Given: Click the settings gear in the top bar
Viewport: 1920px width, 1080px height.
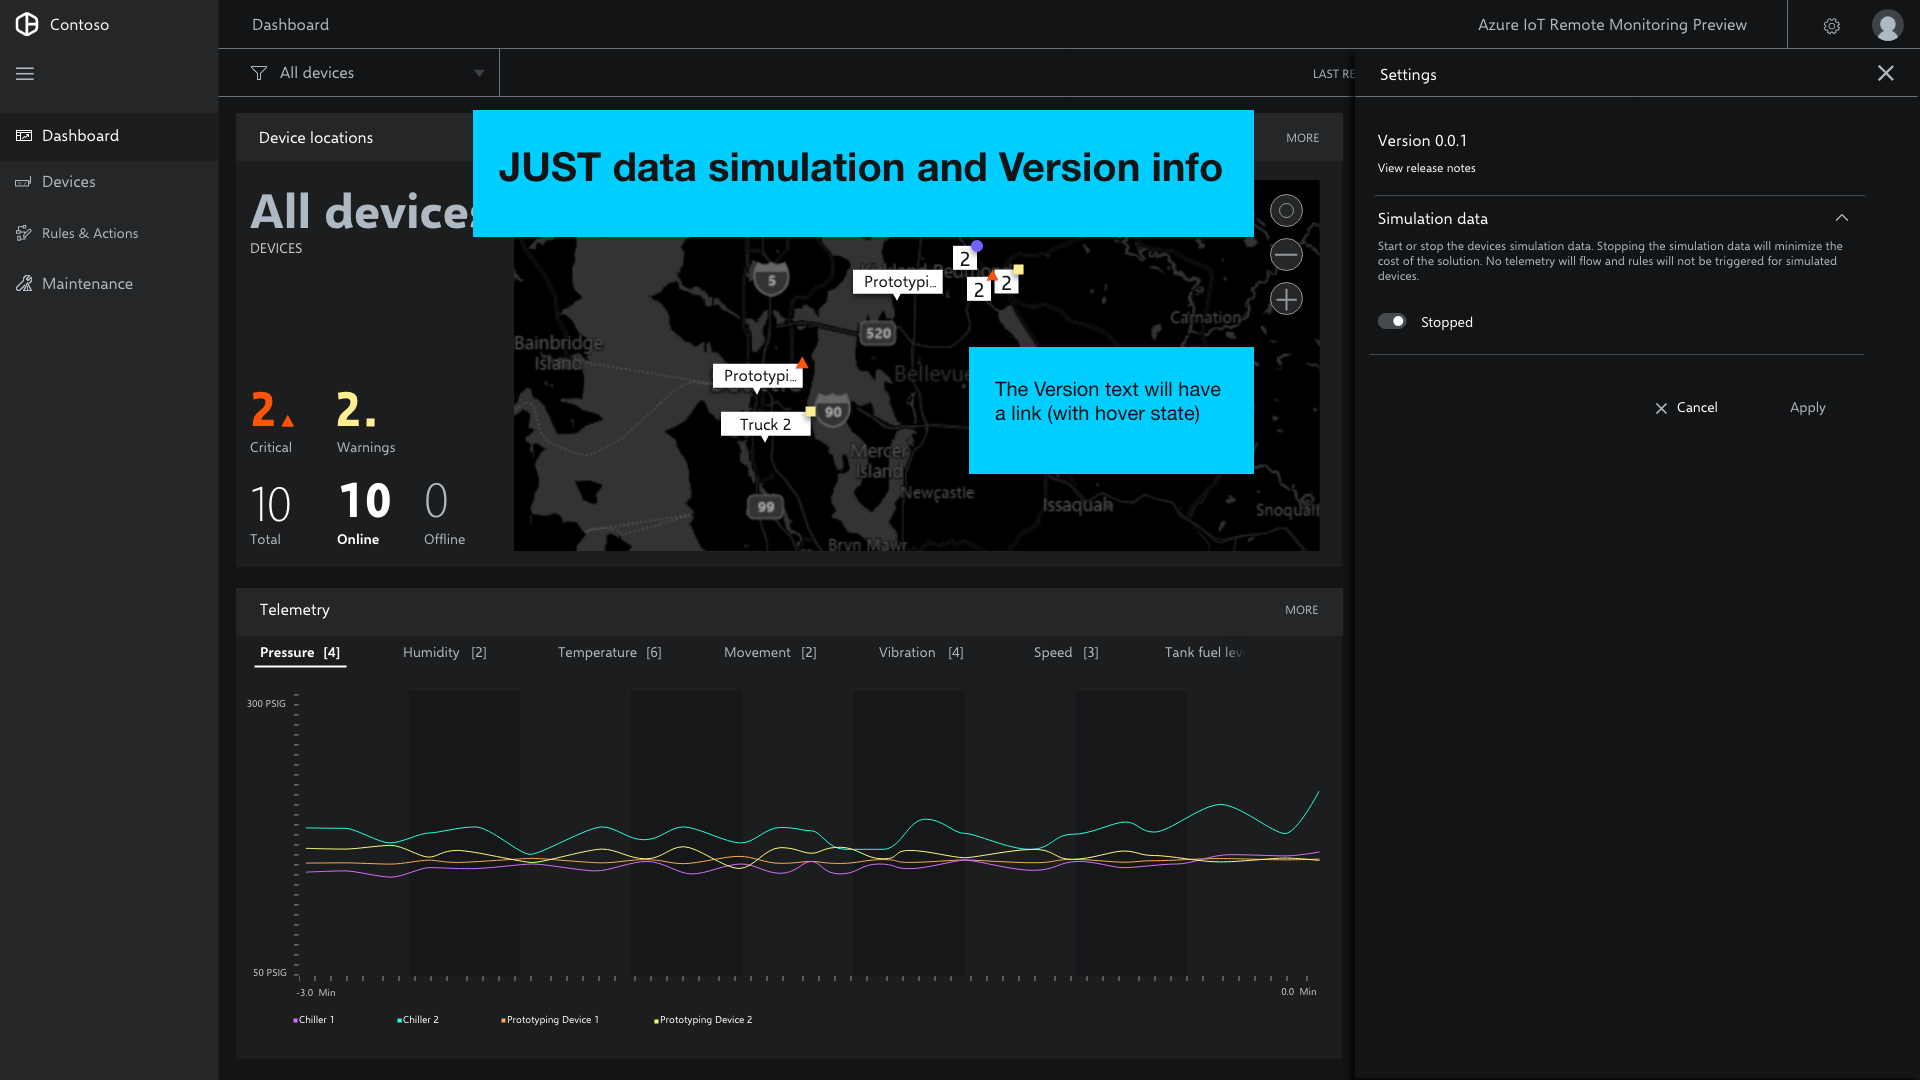Looking at the screenshot, I should click(1831, 25).
